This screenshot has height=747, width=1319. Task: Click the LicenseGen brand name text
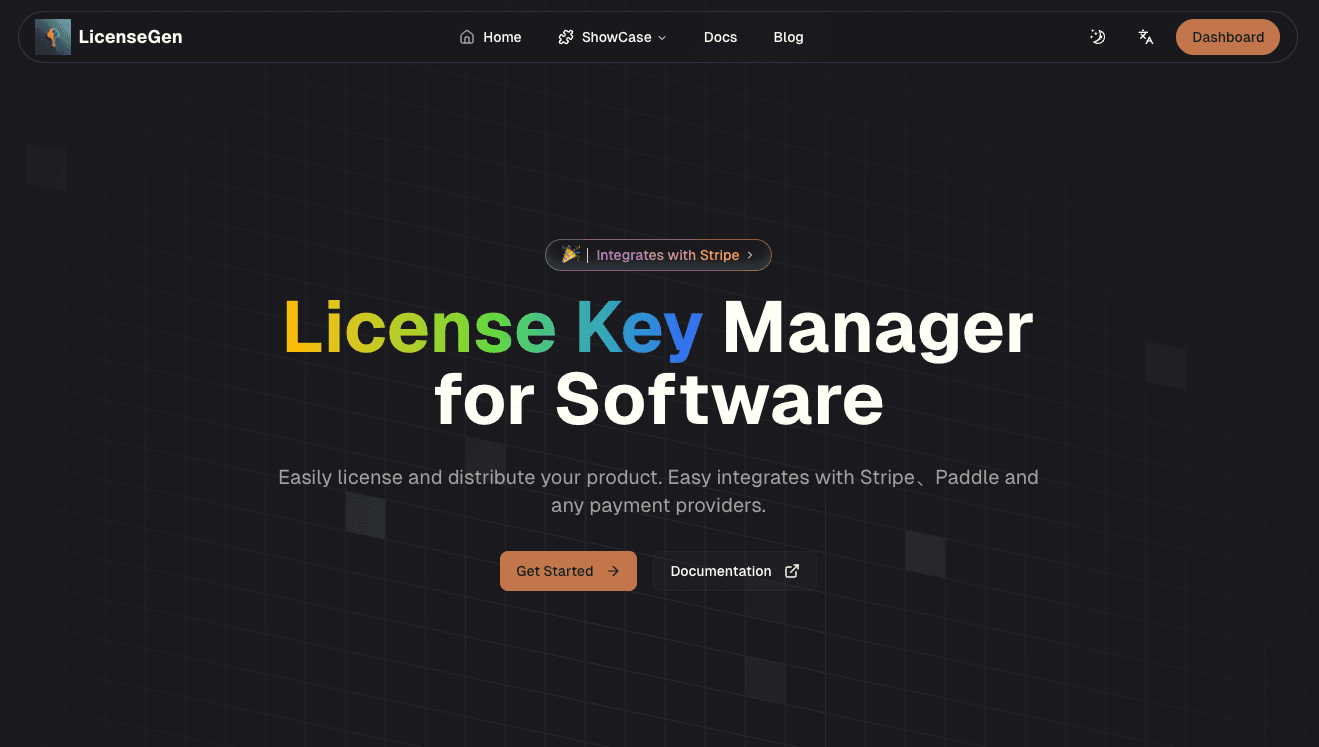coord(130,37)
